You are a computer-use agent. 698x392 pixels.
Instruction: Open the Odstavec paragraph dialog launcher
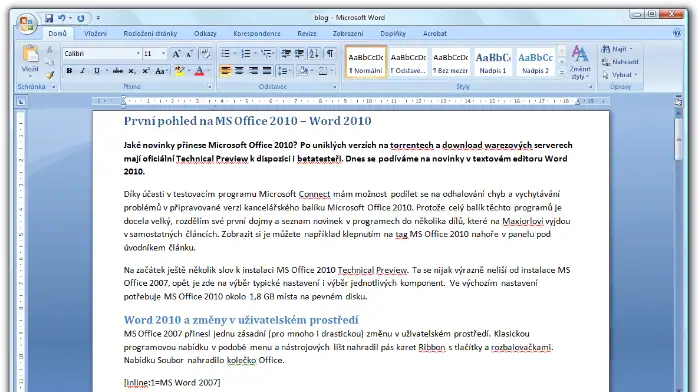point(335,87)
